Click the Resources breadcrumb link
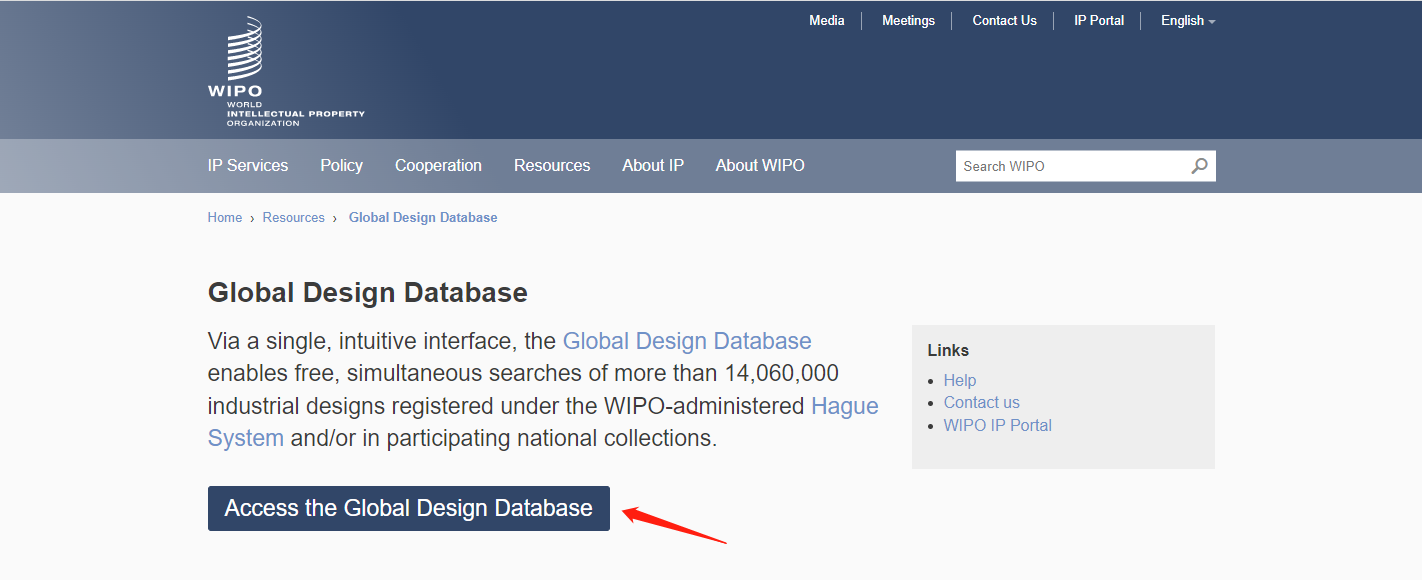This screenshot has width=1422, height=580. (x=293, y=218)
